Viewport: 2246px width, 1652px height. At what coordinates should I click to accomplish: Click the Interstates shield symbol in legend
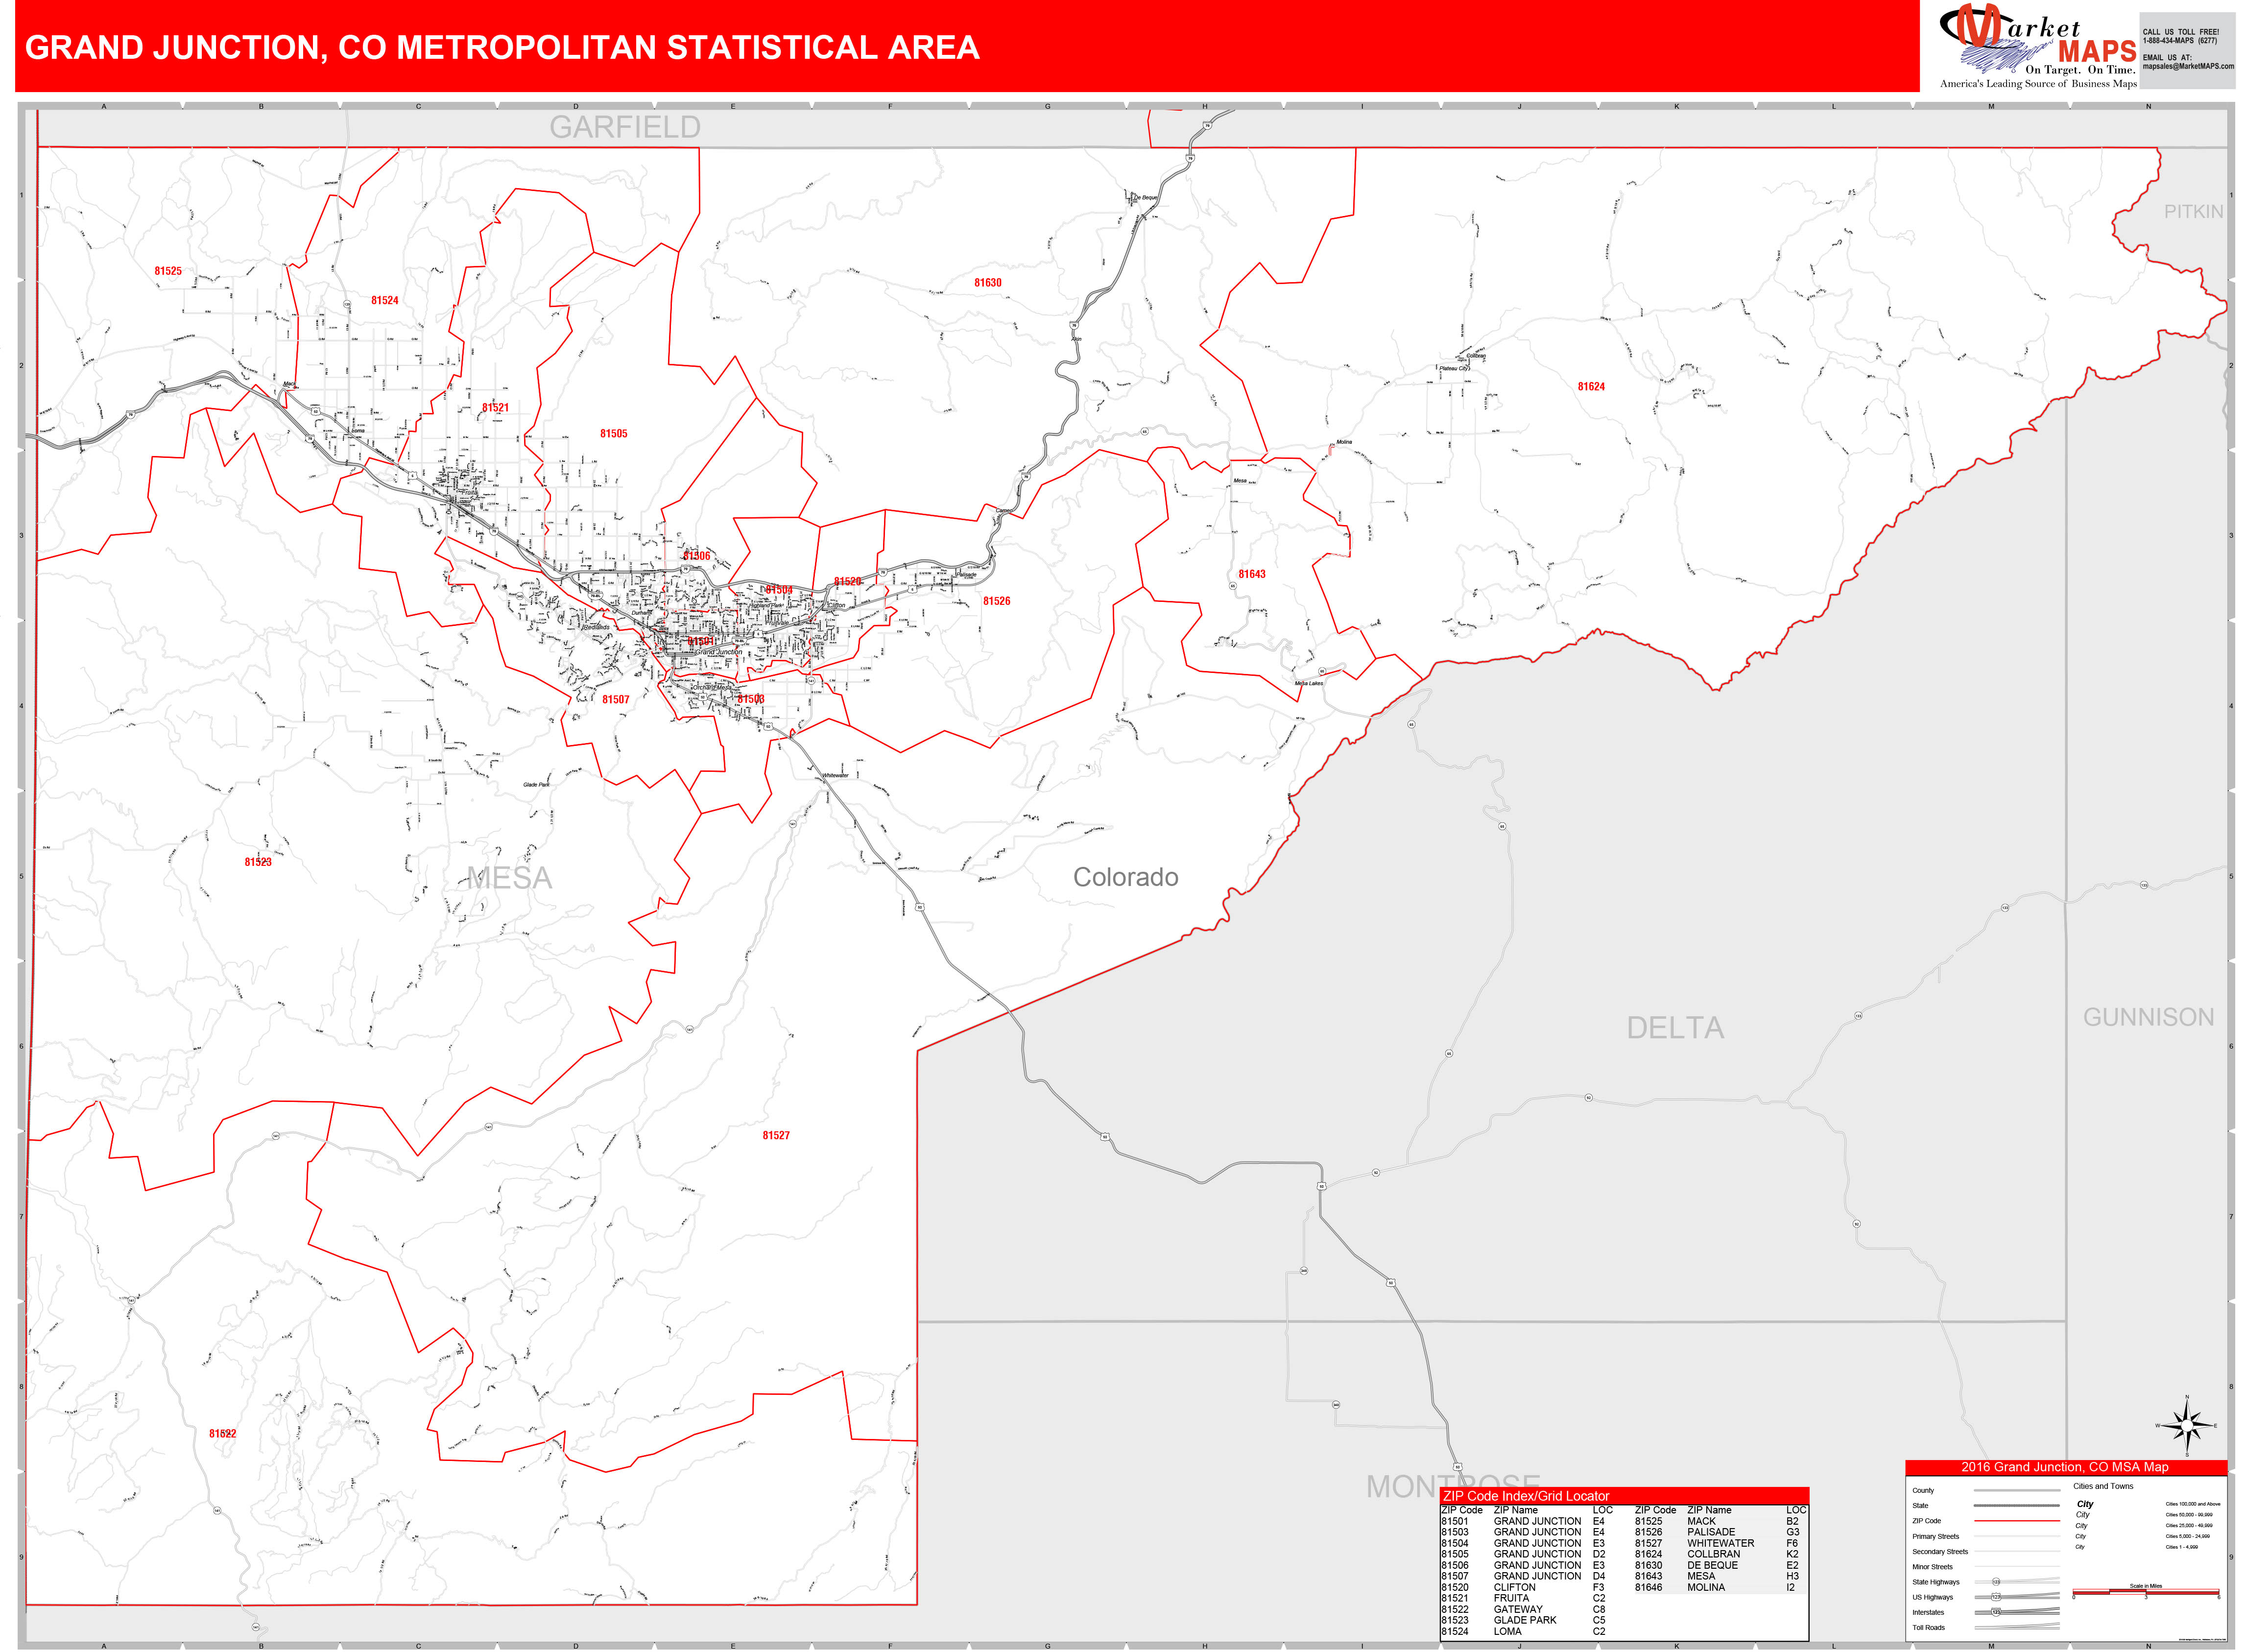tap(1996, 1612)
